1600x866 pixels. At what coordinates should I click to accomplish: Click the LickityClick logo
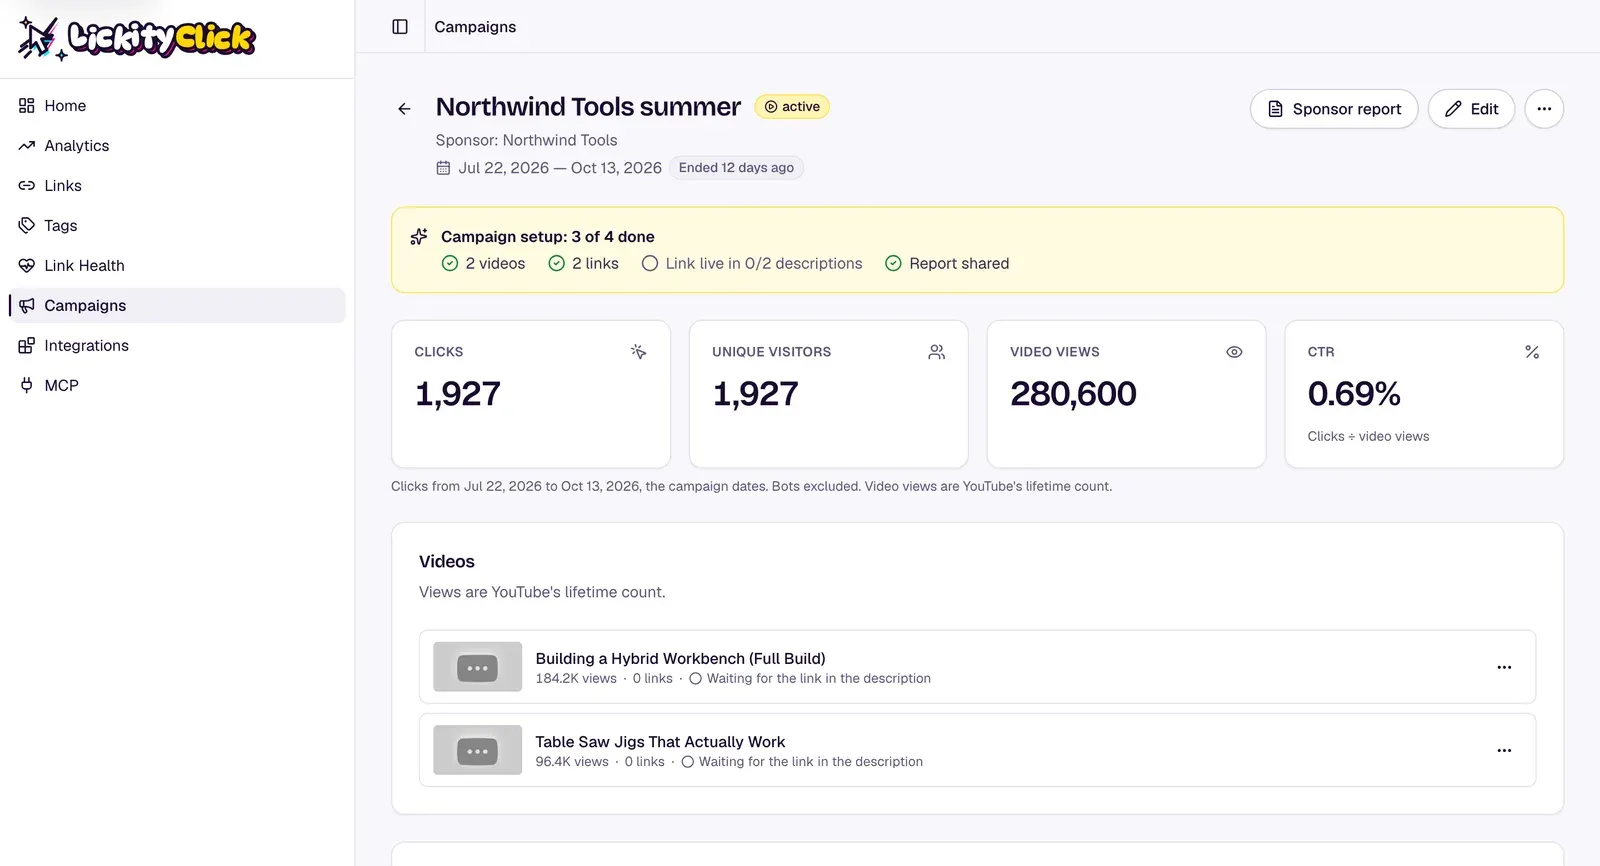[x=137, y=38]
